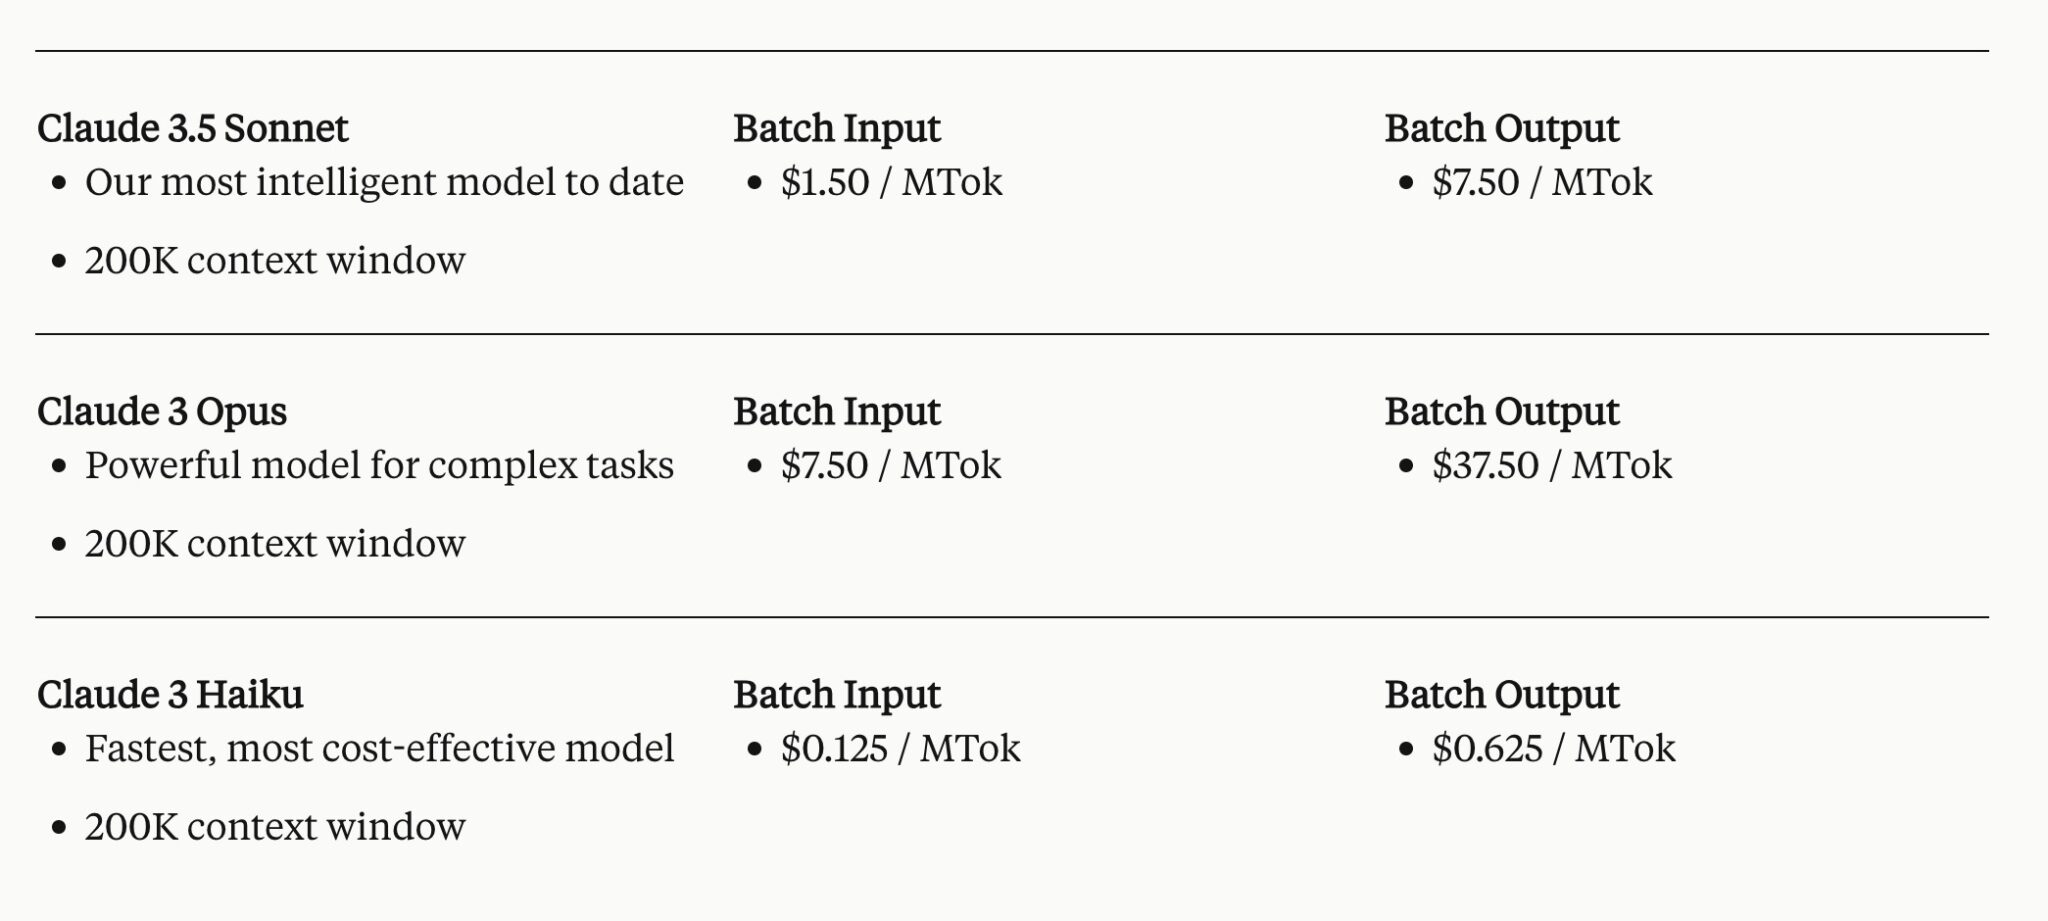Click Batch Output heading in Claude 3.5 Sonnet row
The image size is (2048, 921).
click(1501, 128)
